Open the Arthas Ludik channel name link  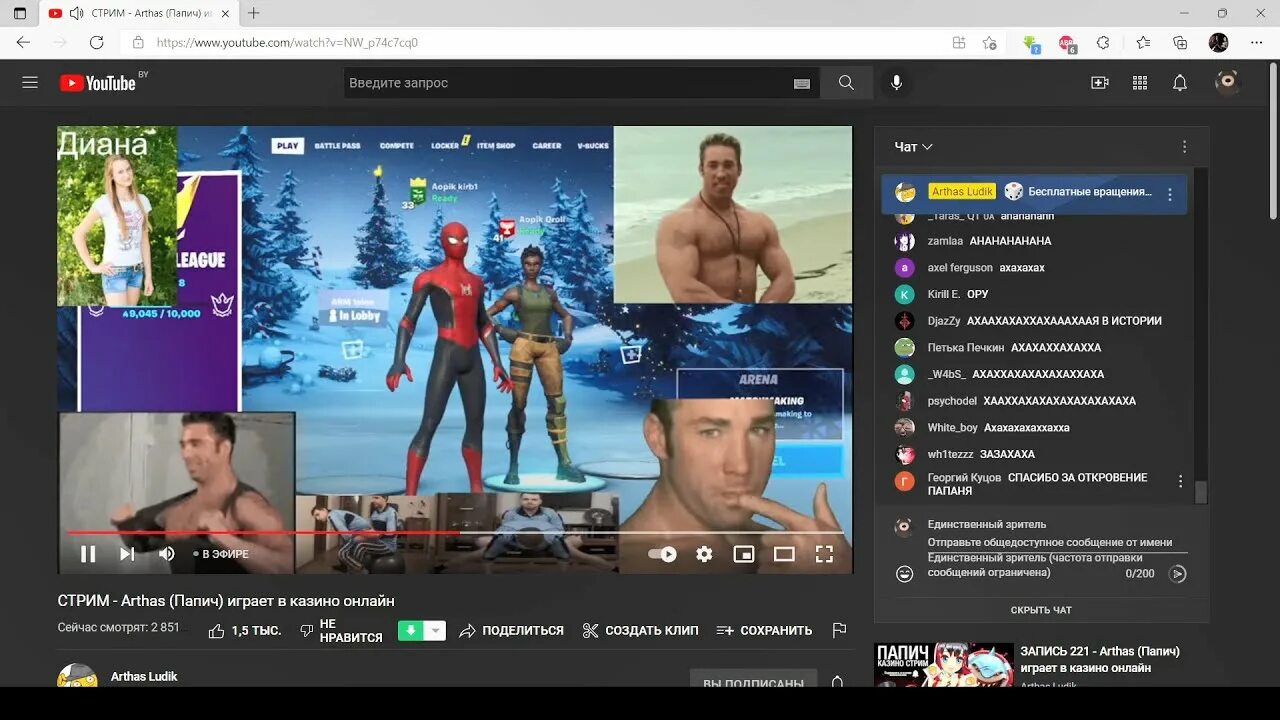tap(144, 677)
